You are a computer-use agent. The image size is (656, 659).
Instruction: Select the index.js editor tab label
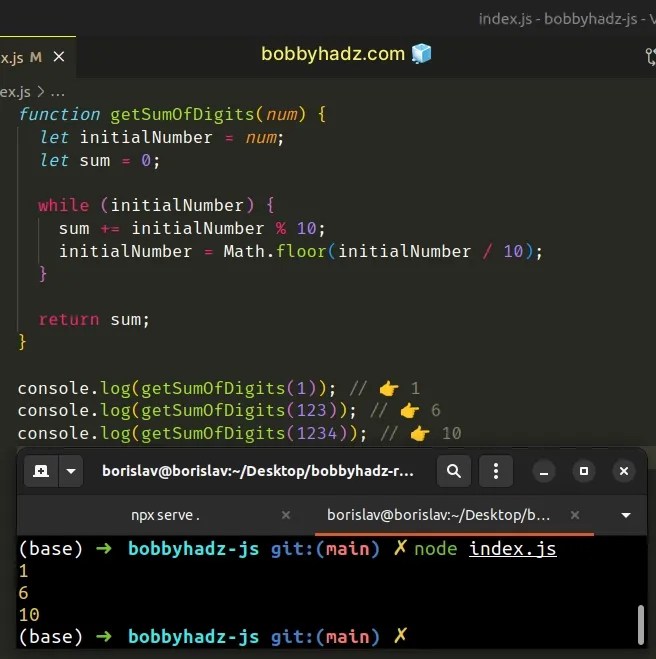11,57
